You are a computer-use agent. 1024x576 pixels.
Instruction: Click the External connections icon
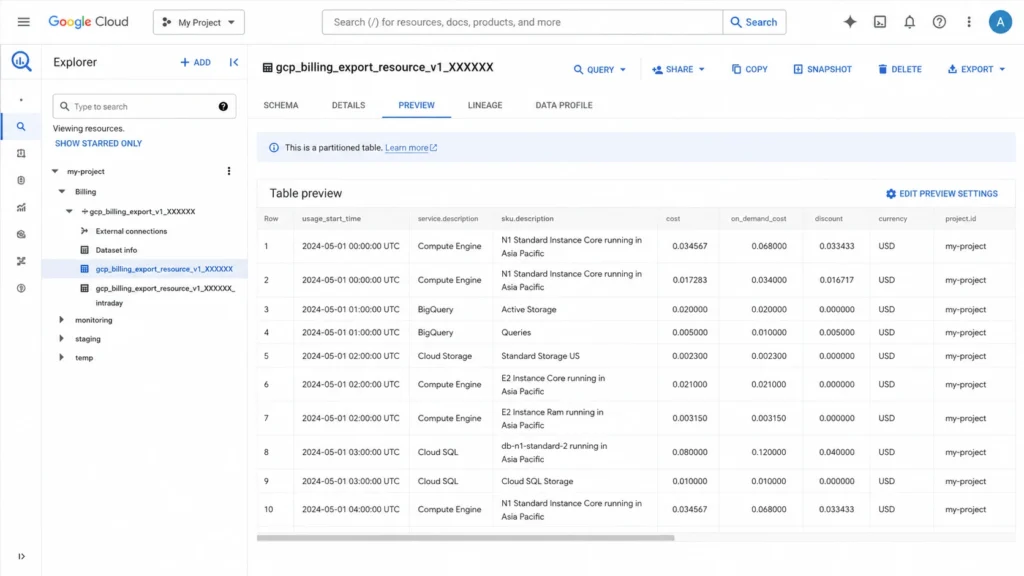pyautogui.click(x=84, y=231)
